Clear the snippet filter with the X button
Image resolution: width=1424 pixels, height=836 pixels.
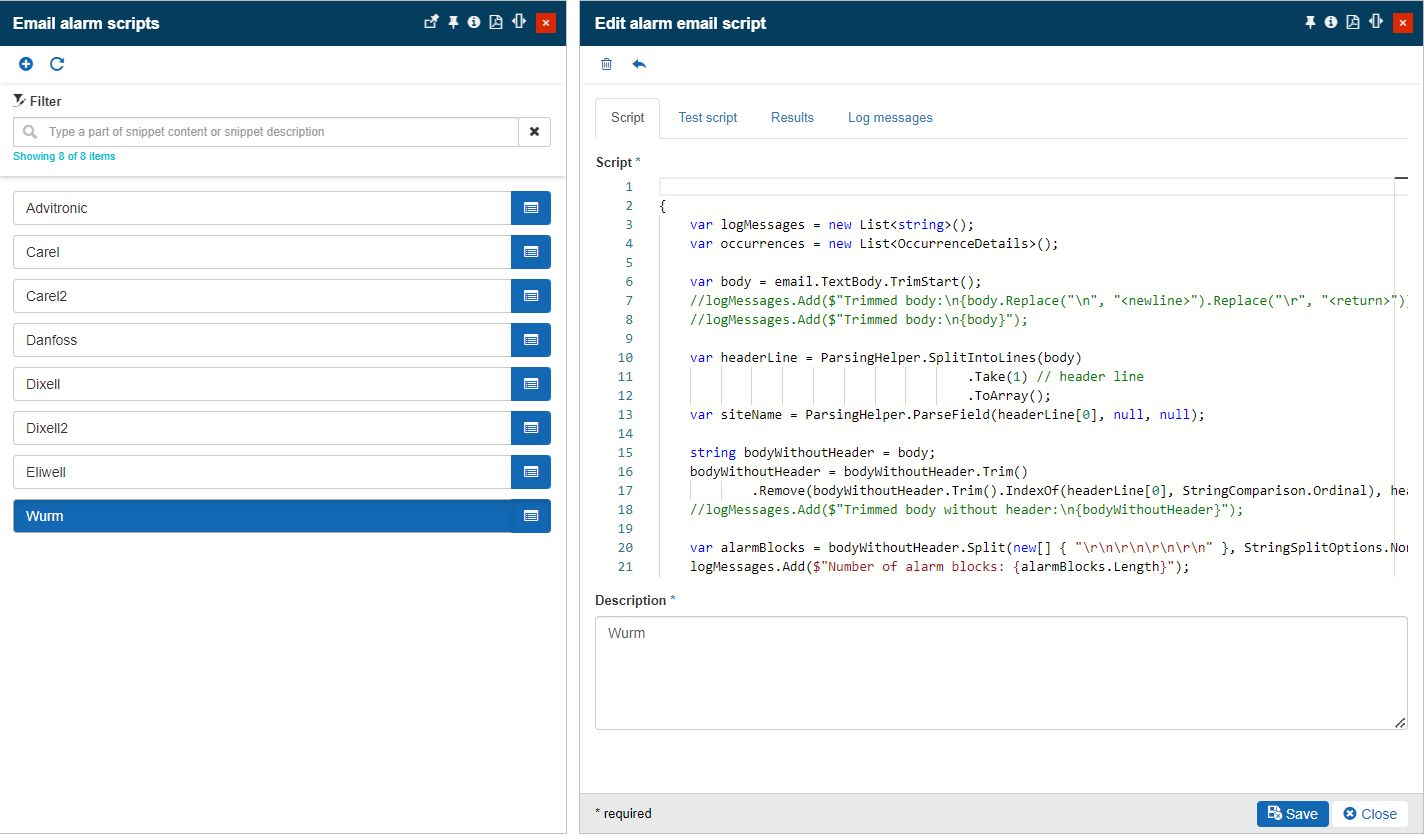(x=534, y=132)
